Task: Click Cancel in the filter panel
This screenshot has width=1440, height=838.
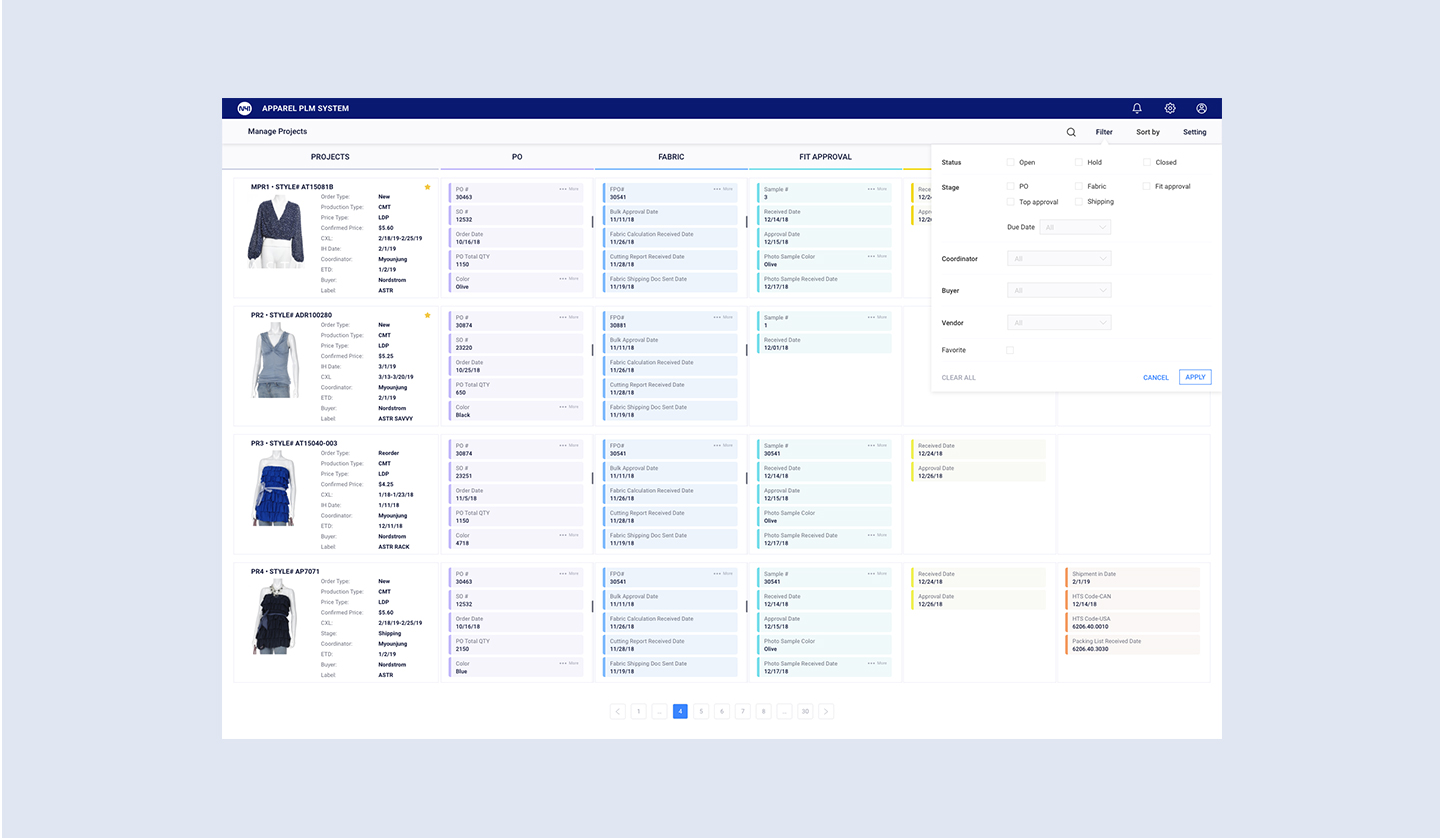Action: [1156, 378]
